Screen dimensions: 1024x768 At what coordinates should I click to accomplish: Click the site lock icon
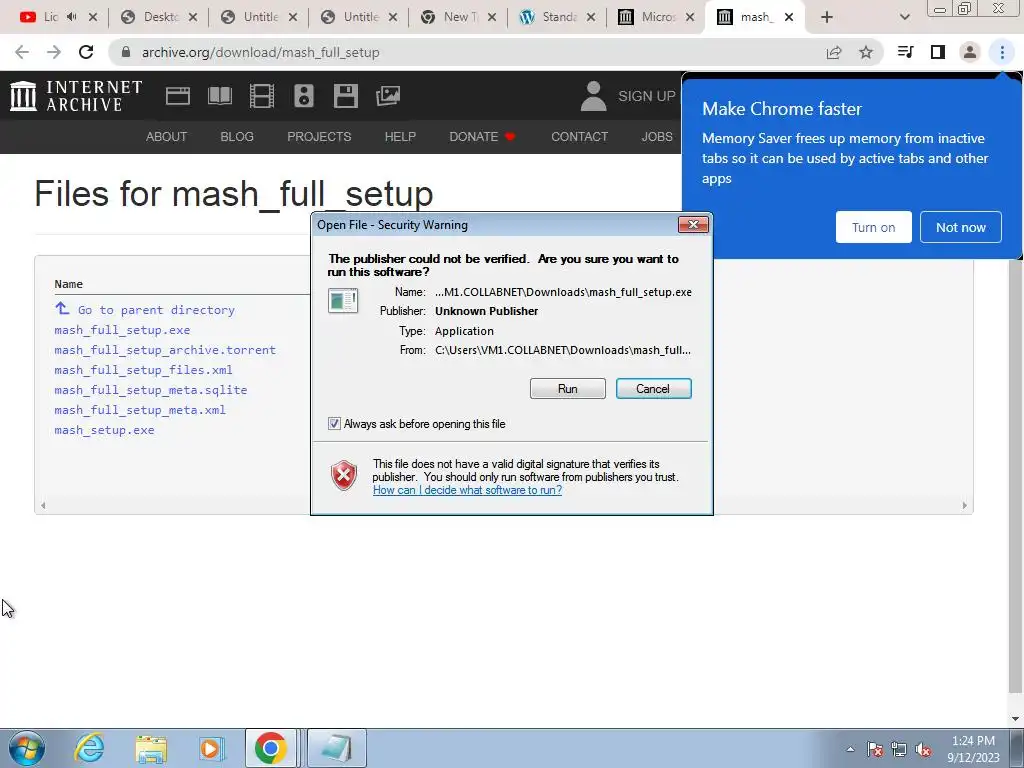[x=127, y=52]
